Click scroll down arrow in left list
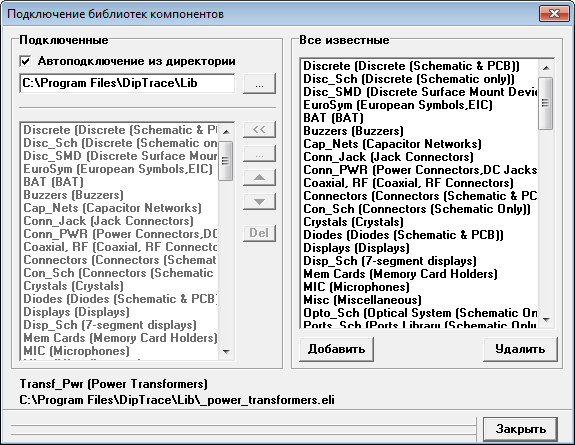The height and width of the screenshot is (445, 575). pyautogui.click(x=226, y=351)
